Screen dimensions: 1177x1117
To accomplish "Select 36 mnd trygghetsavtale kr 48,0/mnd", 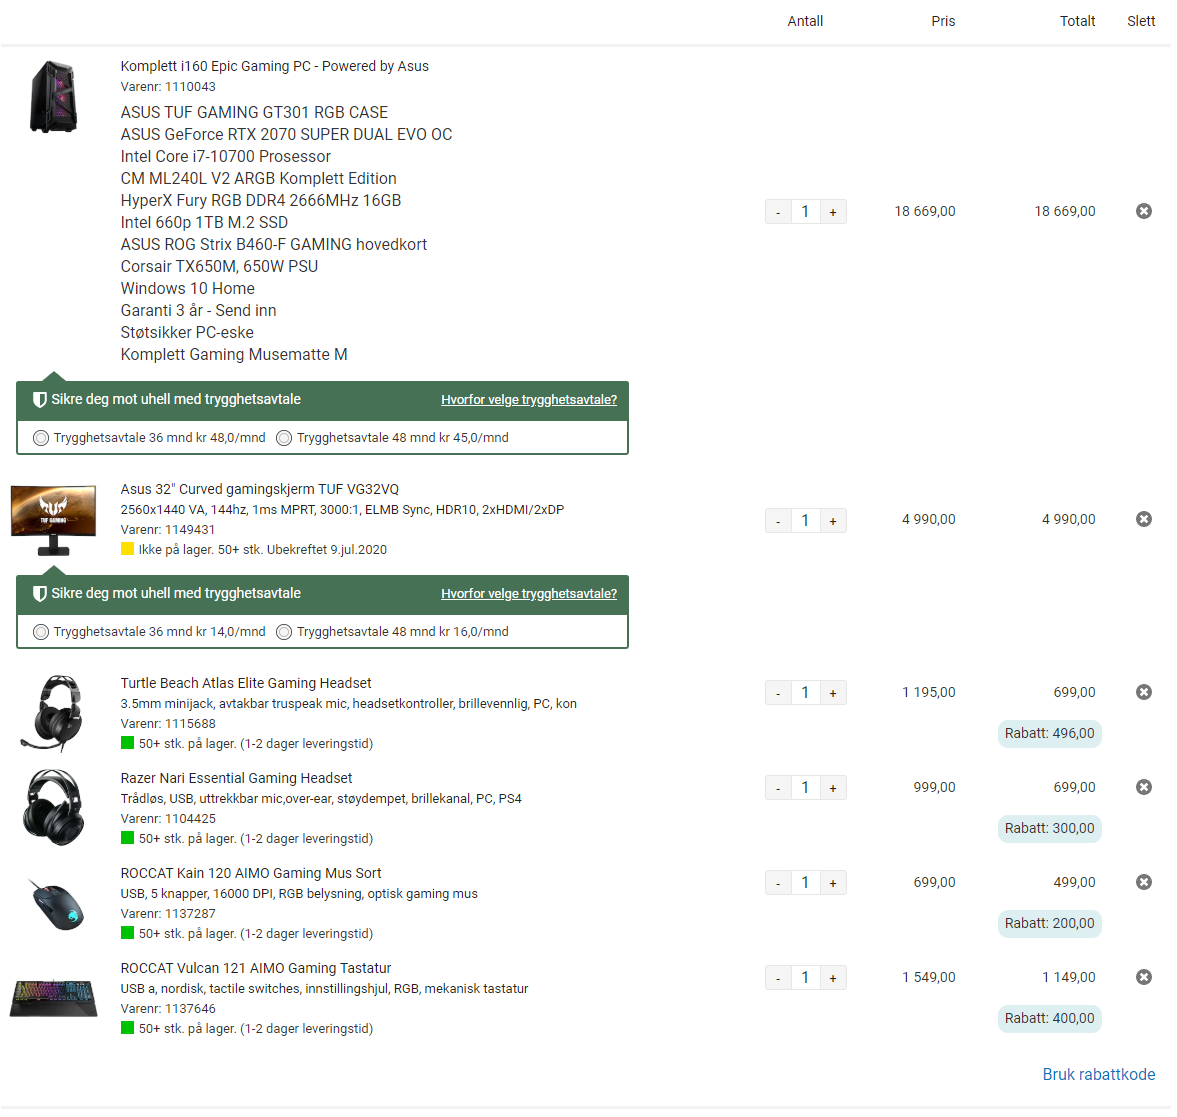I will 41,438.
